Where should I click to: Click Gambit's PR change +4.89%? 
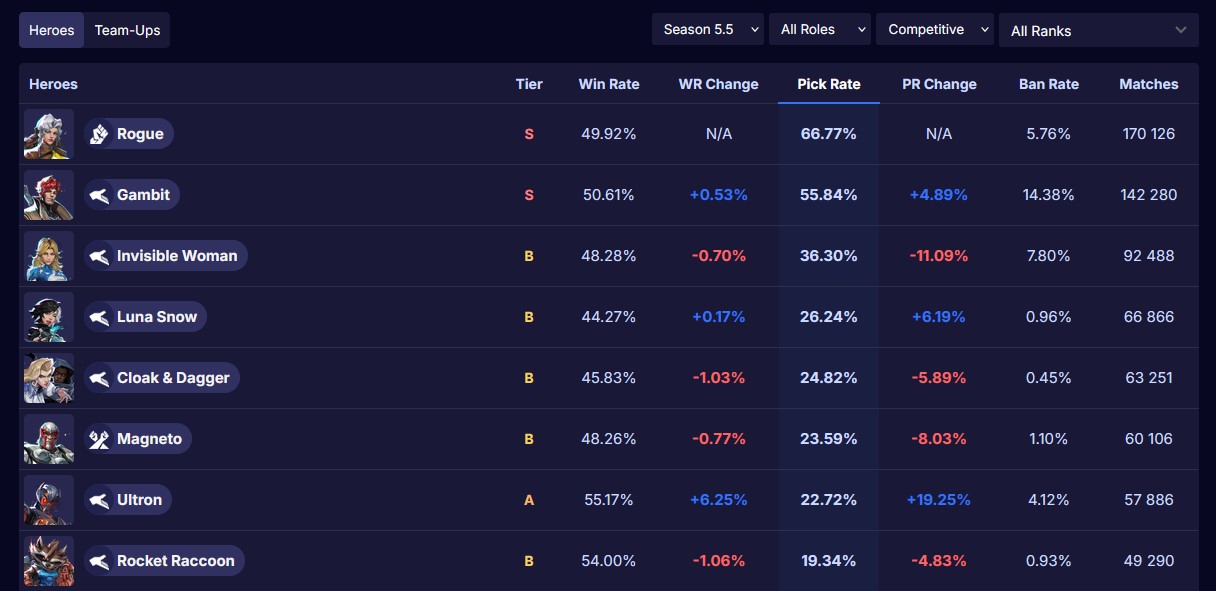tap(939, 195)
